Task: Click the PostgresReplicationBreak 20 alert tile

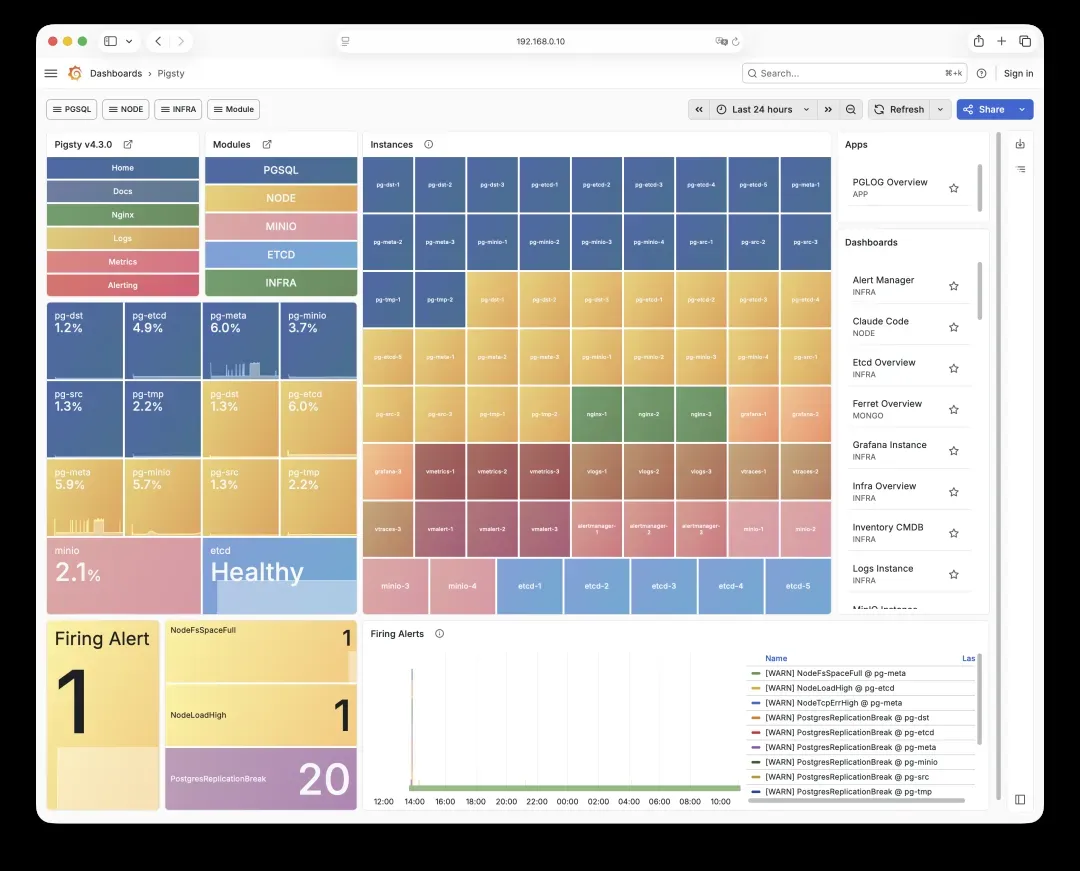Action: [x=261, y=779]
